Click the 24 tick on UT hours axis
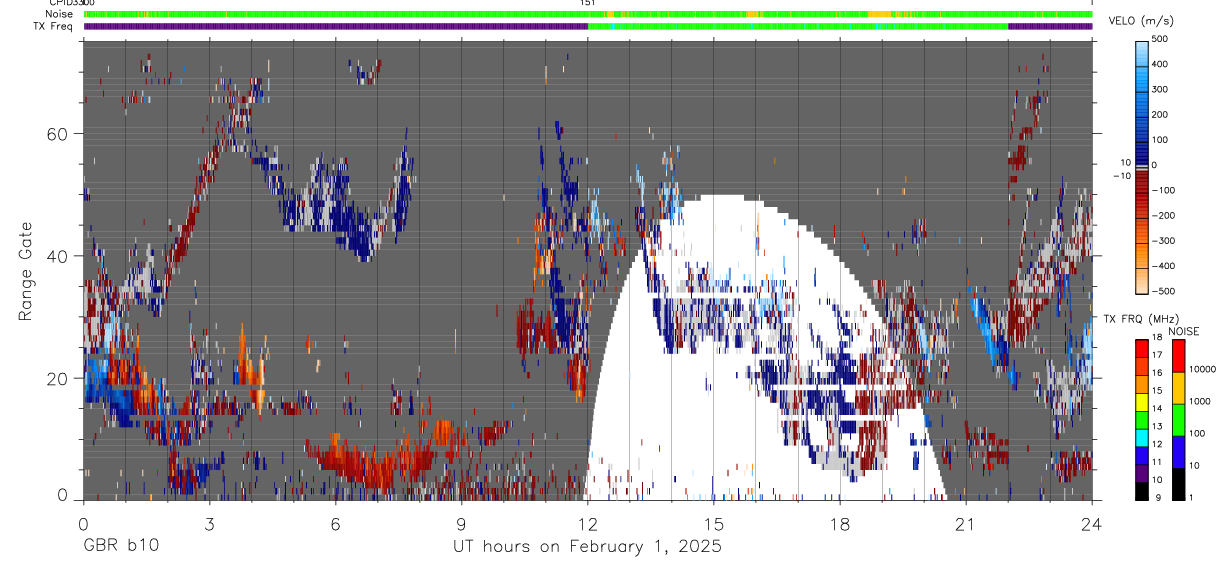The width and height of the screenshot is (1228, 567). pos(1092,523)
